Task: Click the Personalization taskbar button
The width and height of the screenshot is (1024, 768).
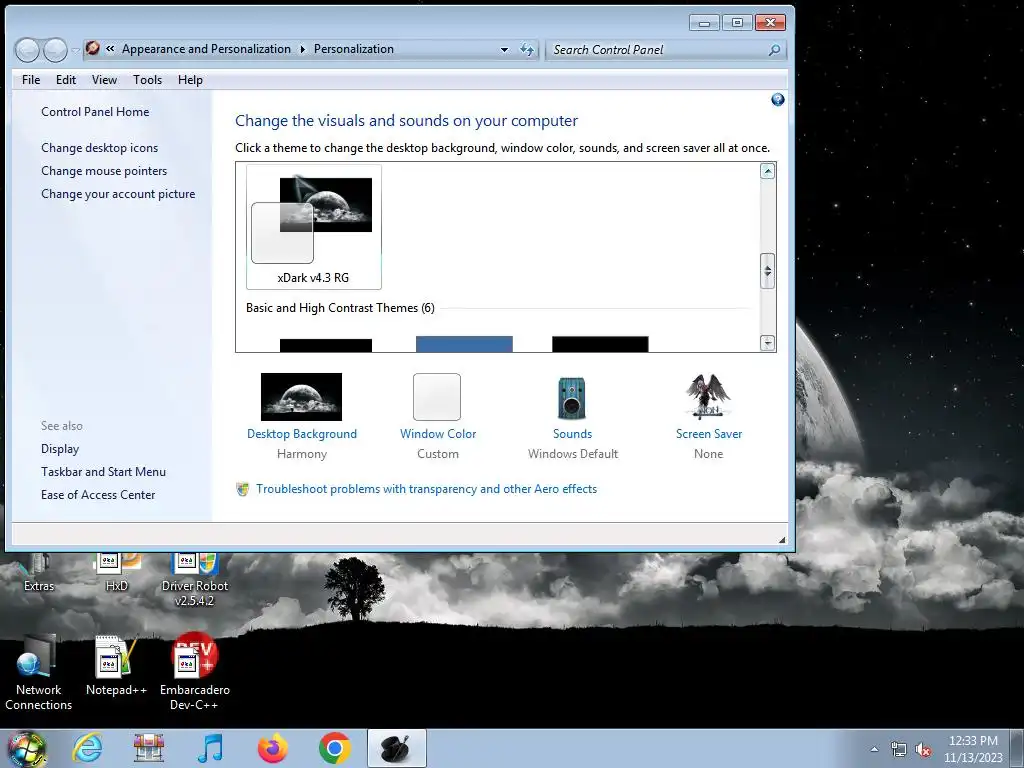Action: [x=396, y=748]
